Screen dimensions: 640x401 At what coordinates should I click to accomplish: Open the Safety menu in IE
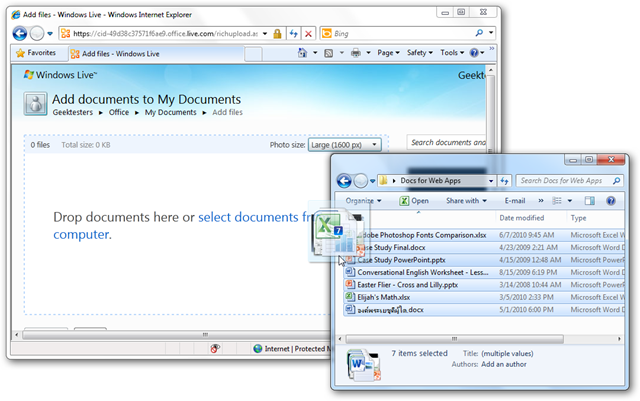pos(420,53)
